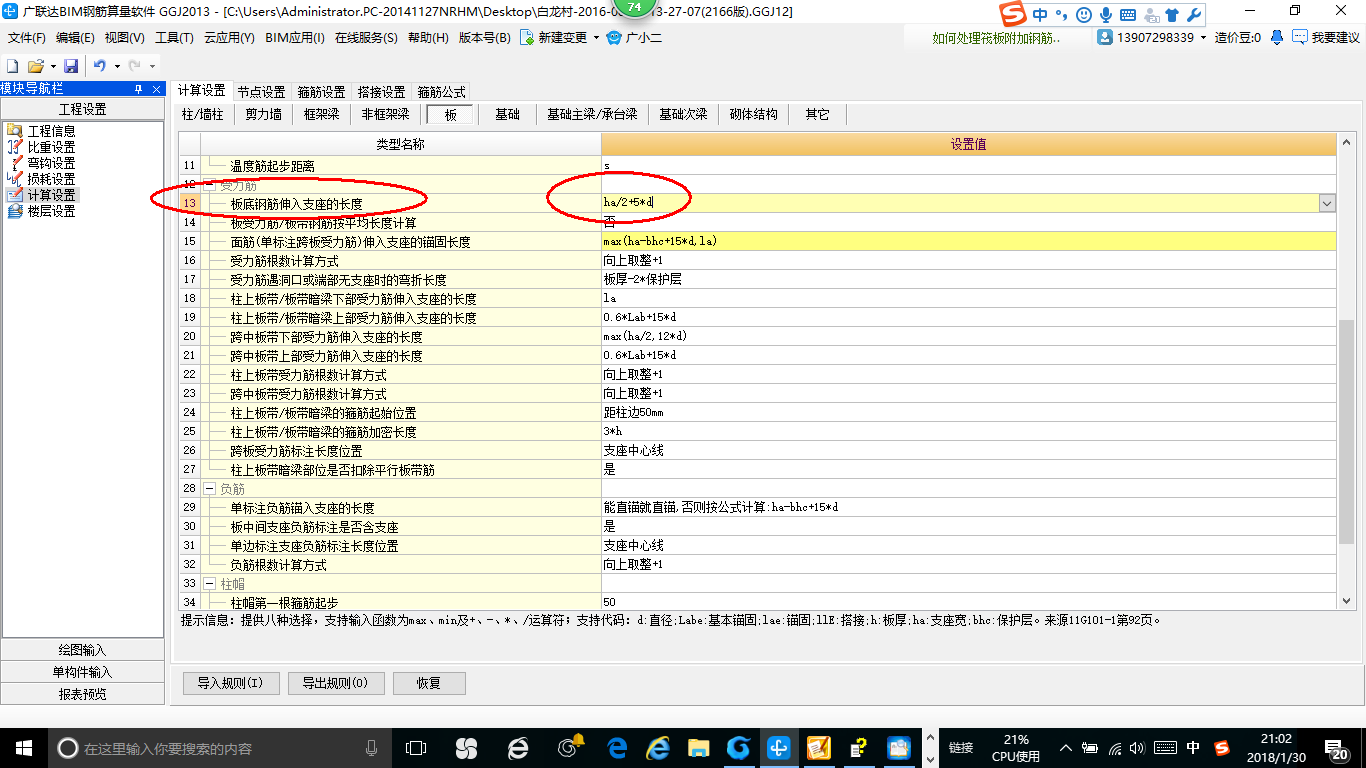Viewport: 1366px width, 768px height.
Task: Switch to the 箍筋公式 tab
Action: pos(441,91)
